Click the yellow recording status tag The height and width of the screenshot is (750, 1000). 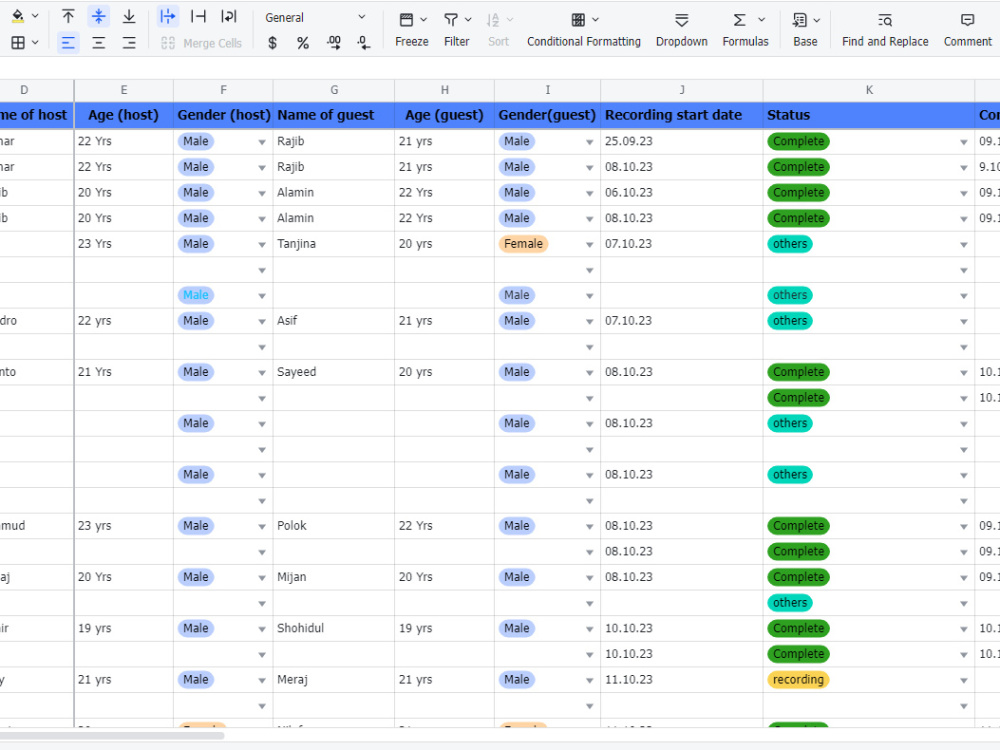coord(798,680)
